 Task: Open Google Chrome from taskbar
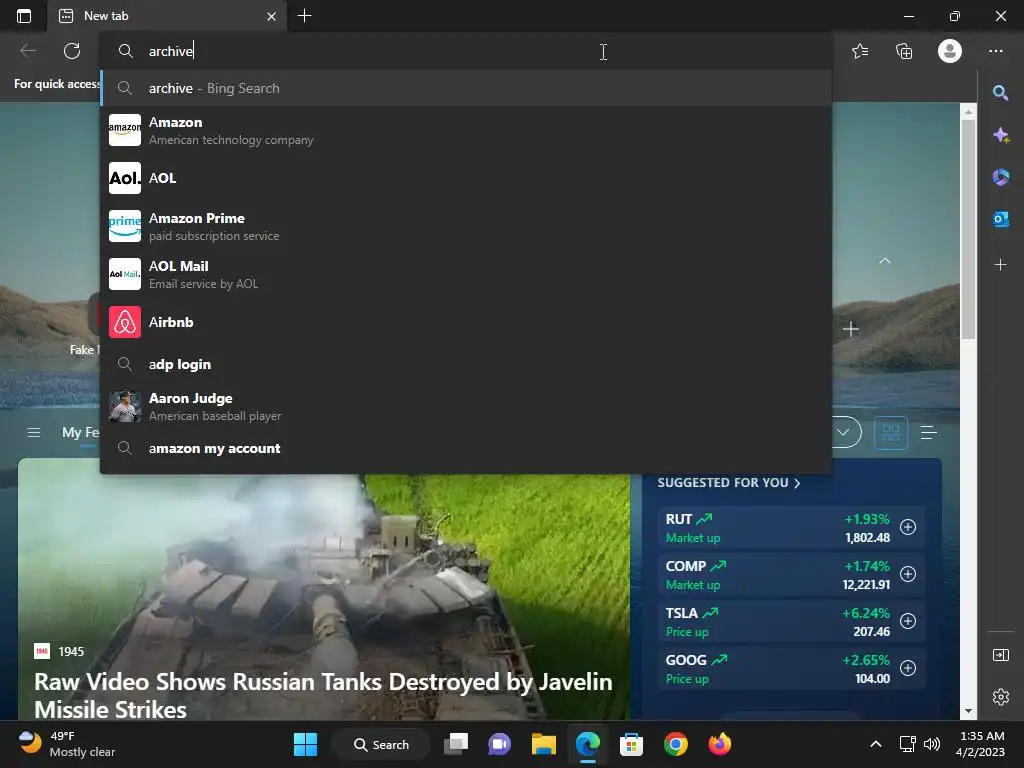click(x=676, y=744)
